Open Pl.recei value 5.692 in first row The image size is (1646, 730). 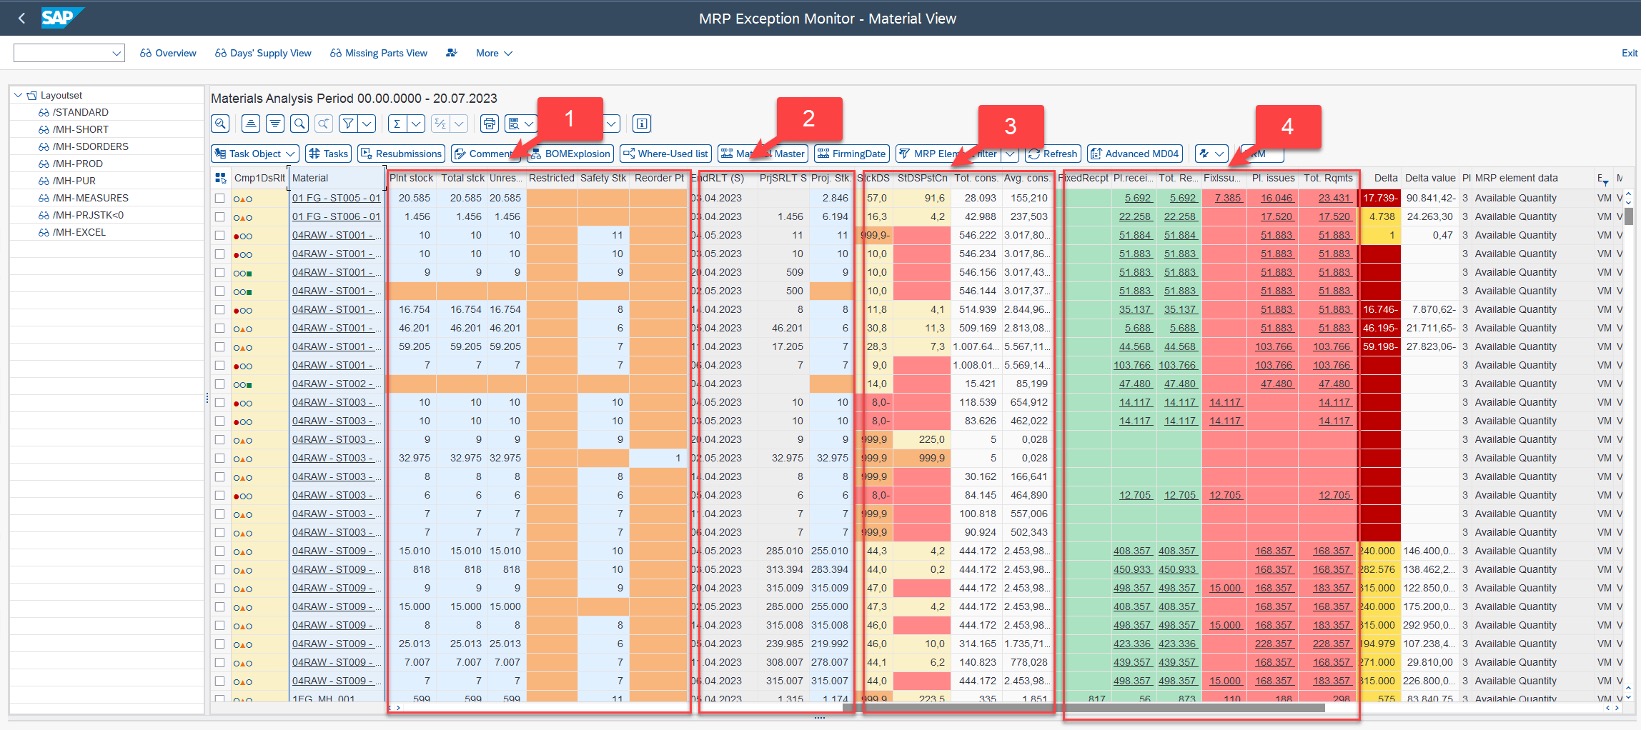pyautogui.click(x=1137, y=198)
